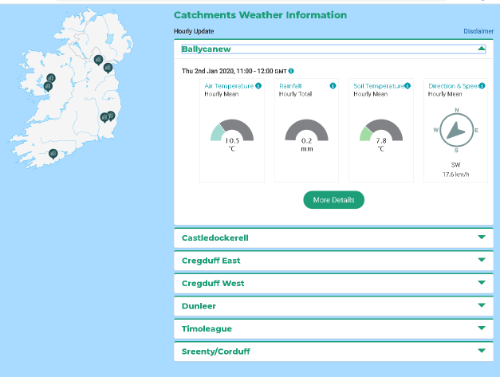
Task: Click the Hourly Update text
Action: [194, 31]
